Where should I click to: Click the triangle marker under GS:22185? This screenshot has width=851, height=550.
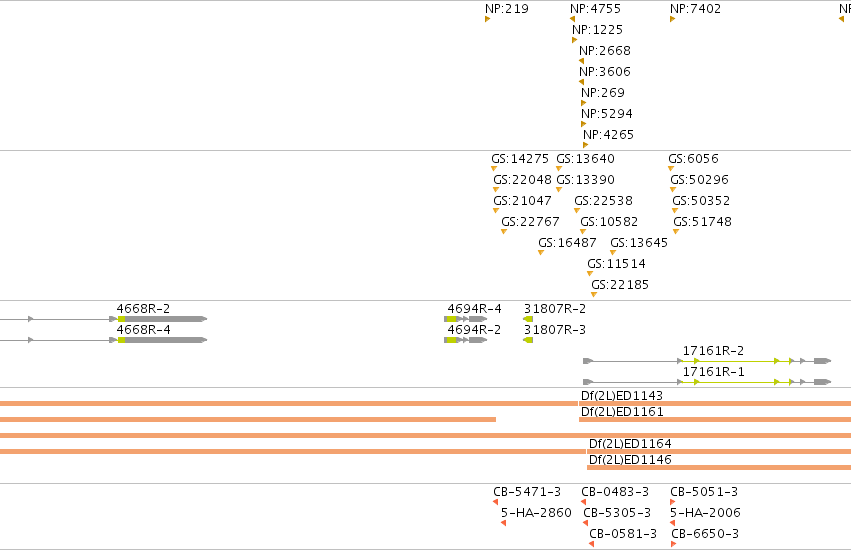coord(594,294)
